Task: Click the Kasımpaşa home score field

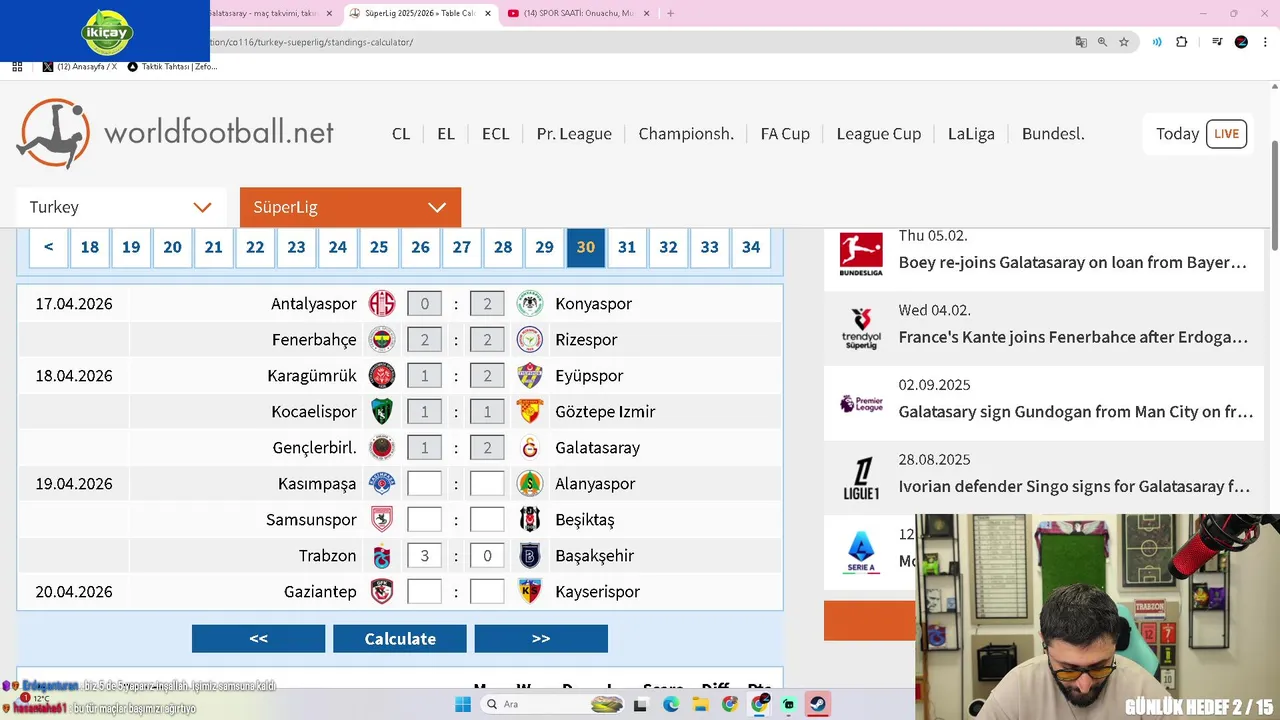Action: tap(424, 483)
